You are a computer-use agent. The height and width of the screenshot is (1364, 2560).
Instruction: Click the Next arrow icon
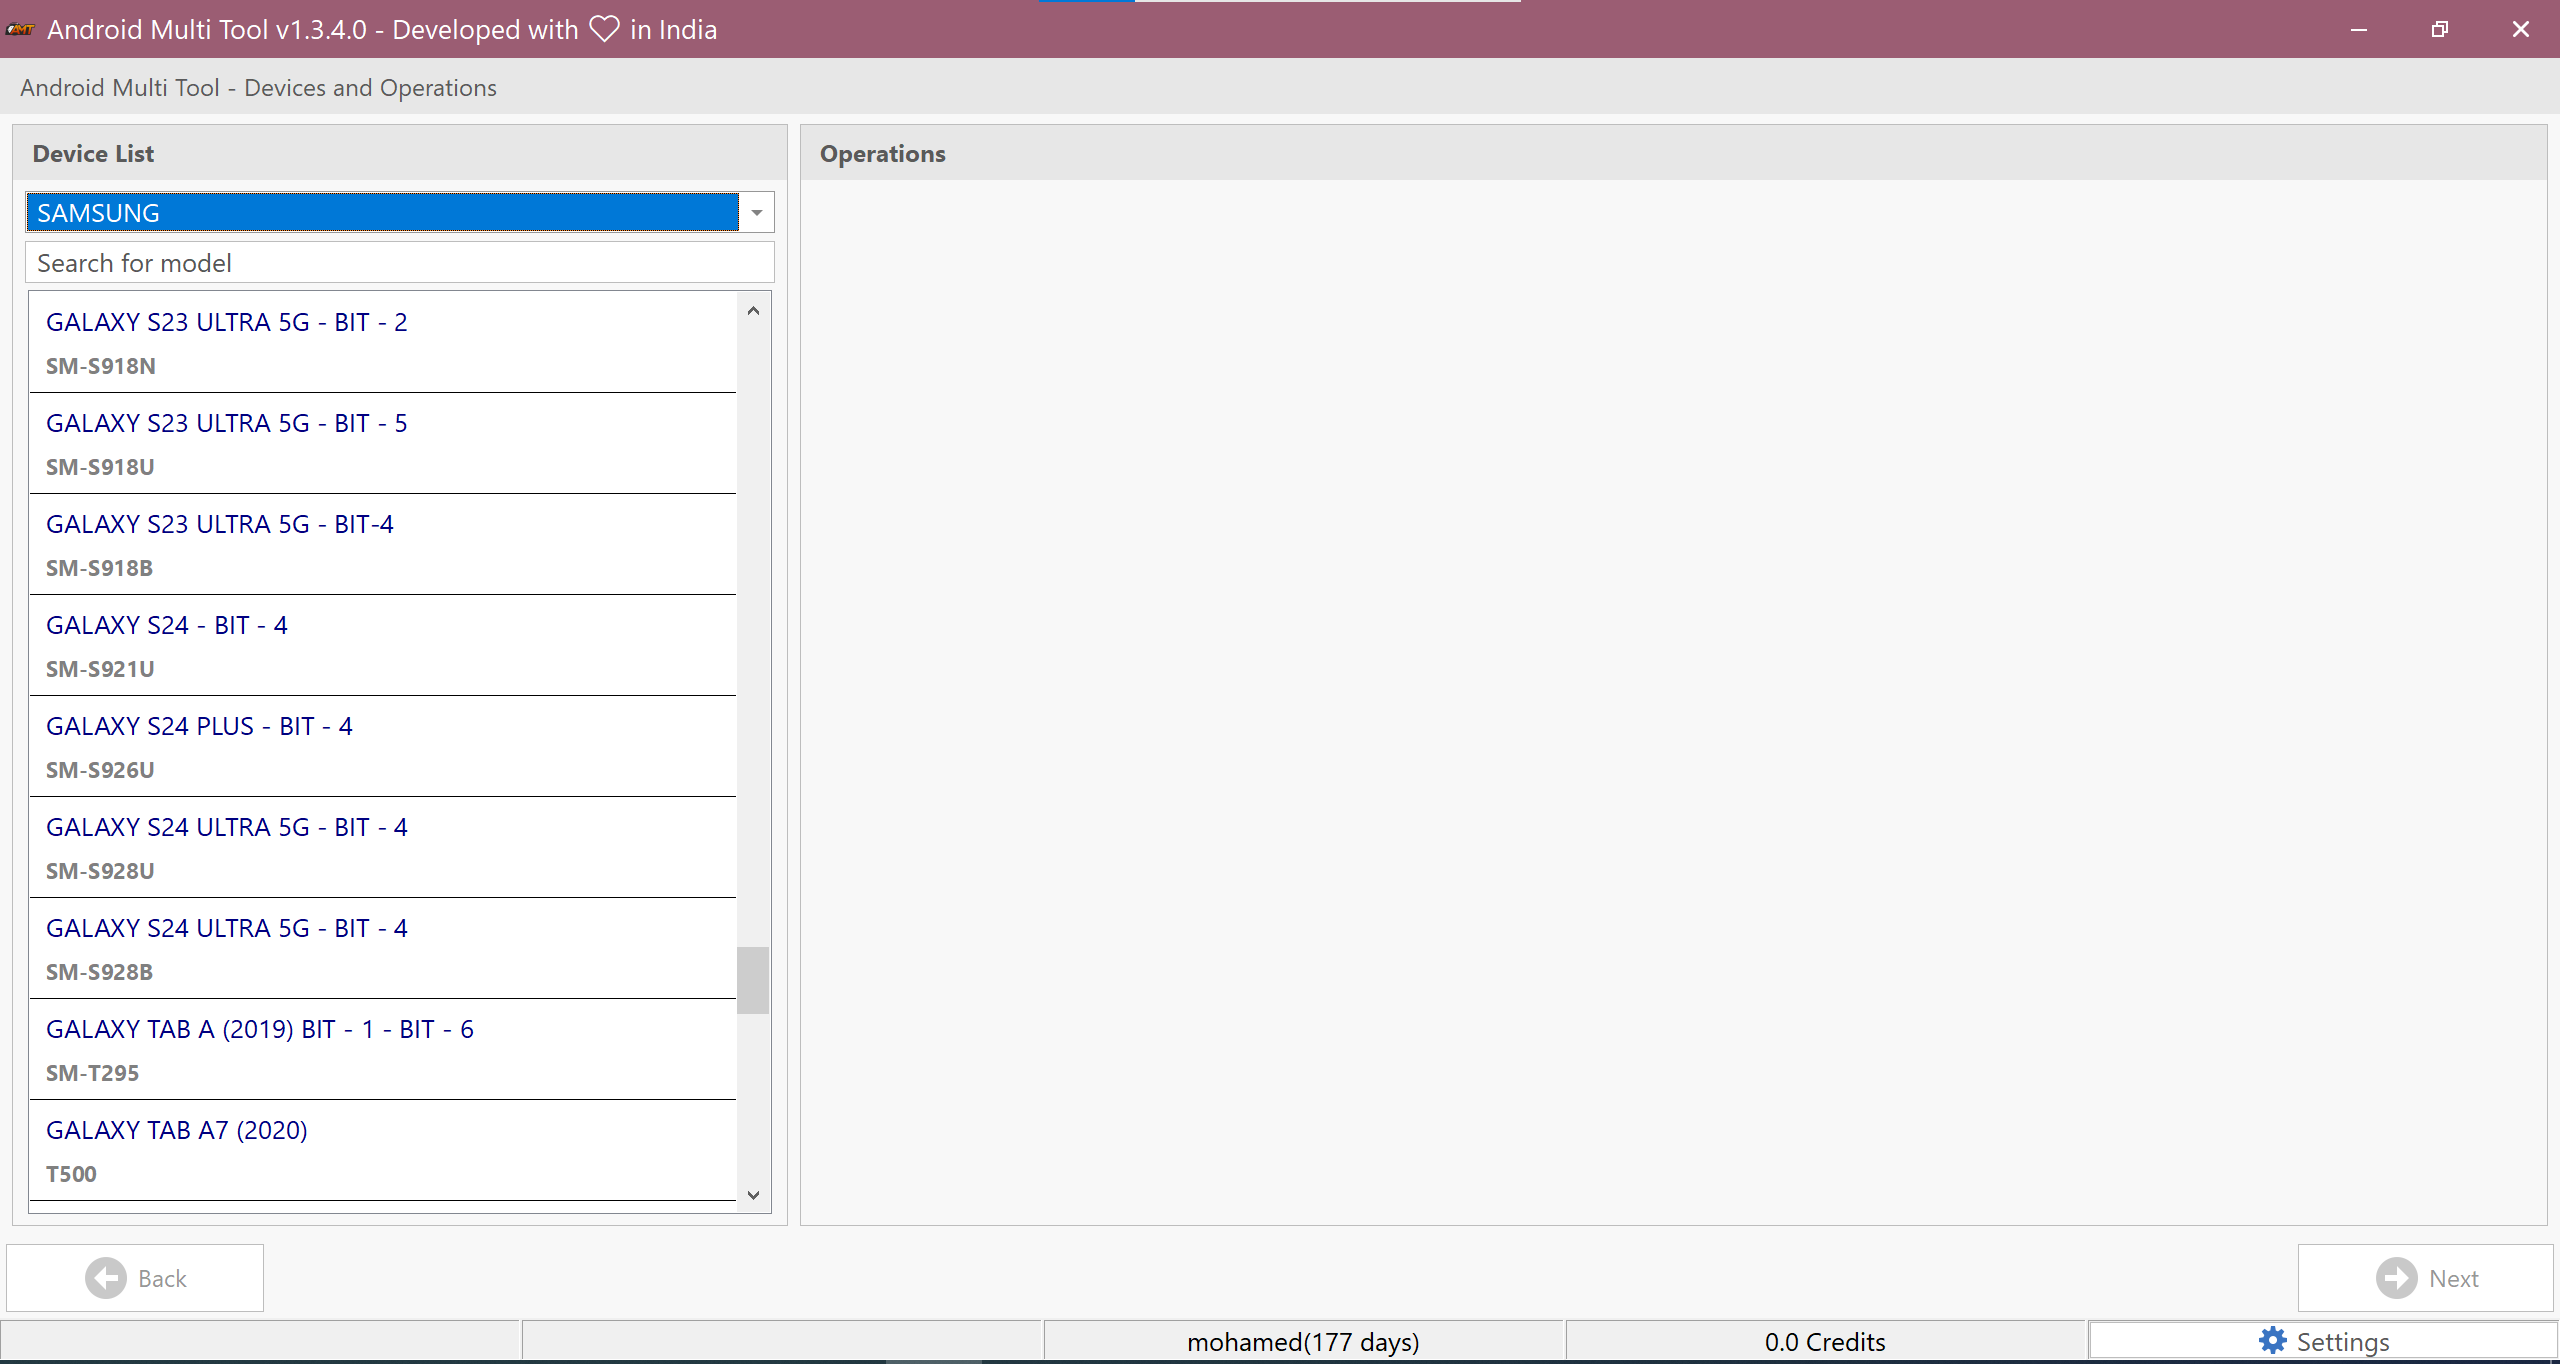[2396, 1278]
